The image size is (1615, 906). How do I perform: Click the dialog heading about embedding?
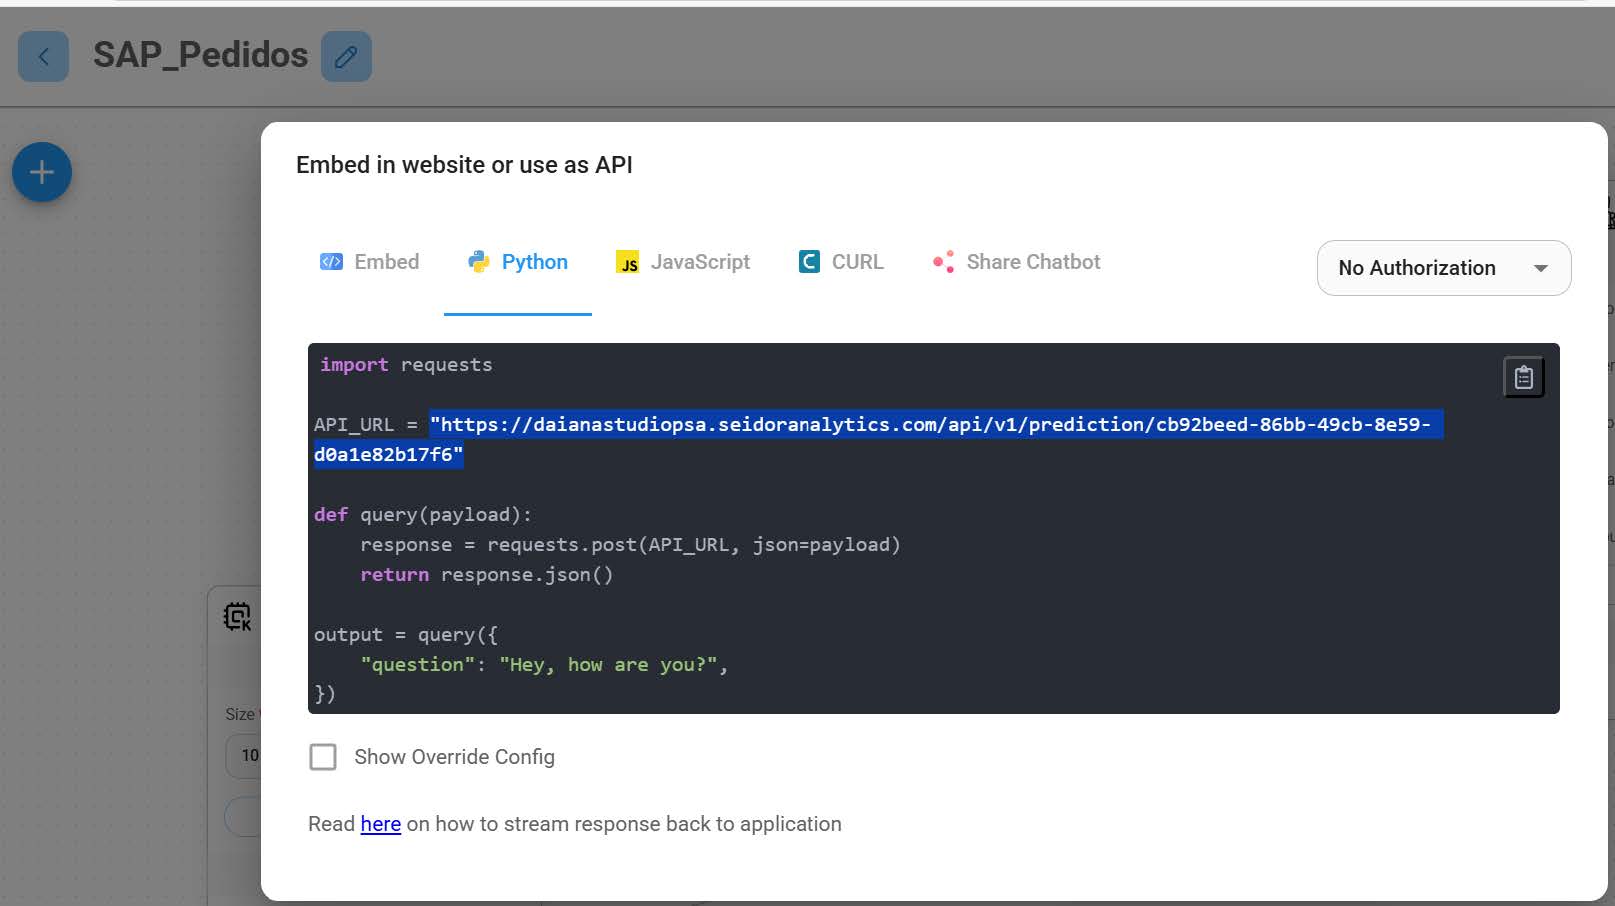464,165
